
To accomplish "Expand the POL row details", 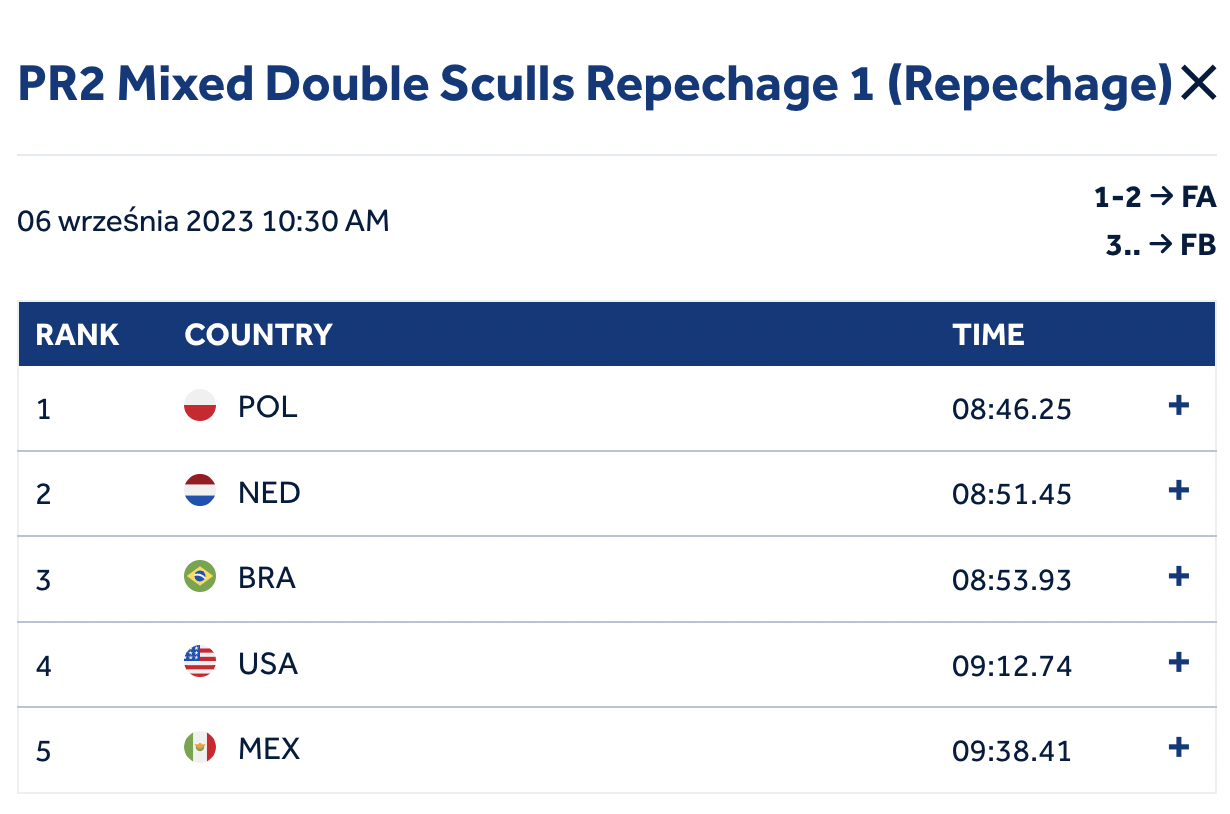I will coord(1179,405).
